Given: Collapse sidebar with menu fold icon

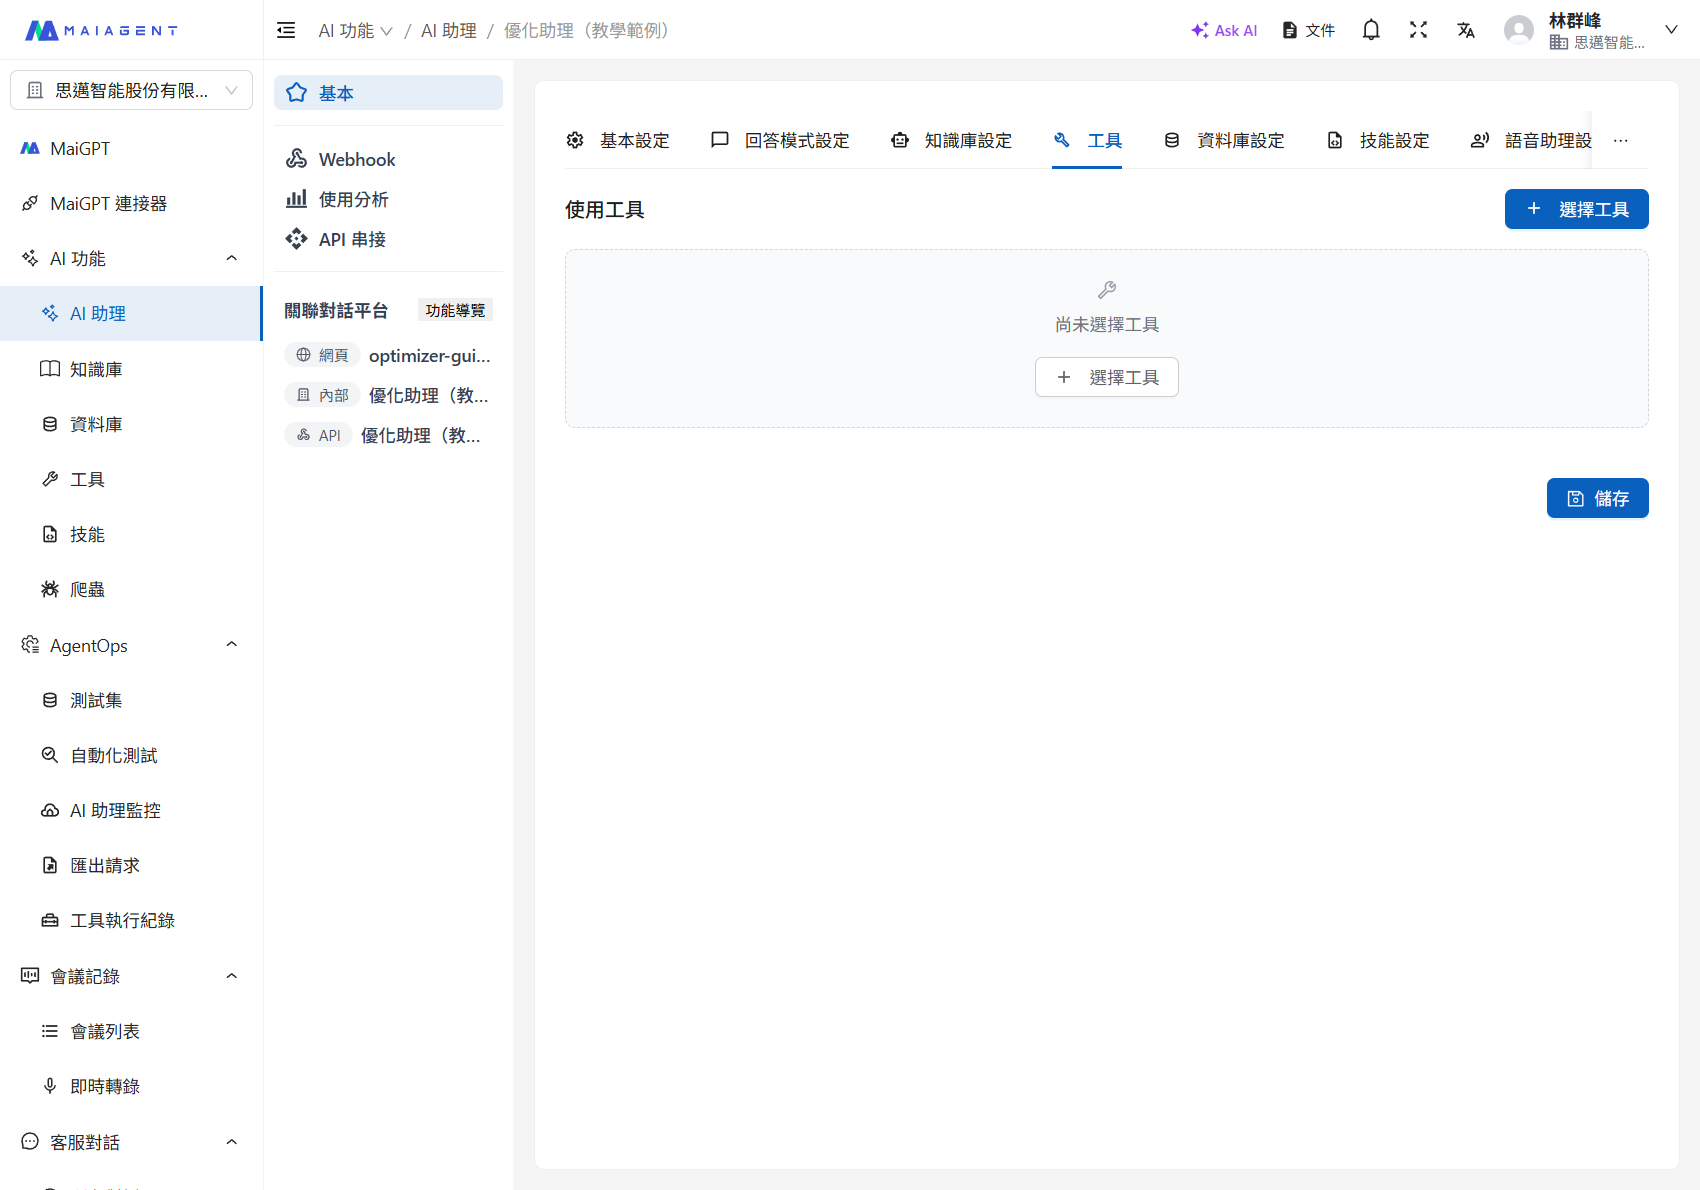Looking at the screenshot, I should pyautogui.click(x=286, y=30).
